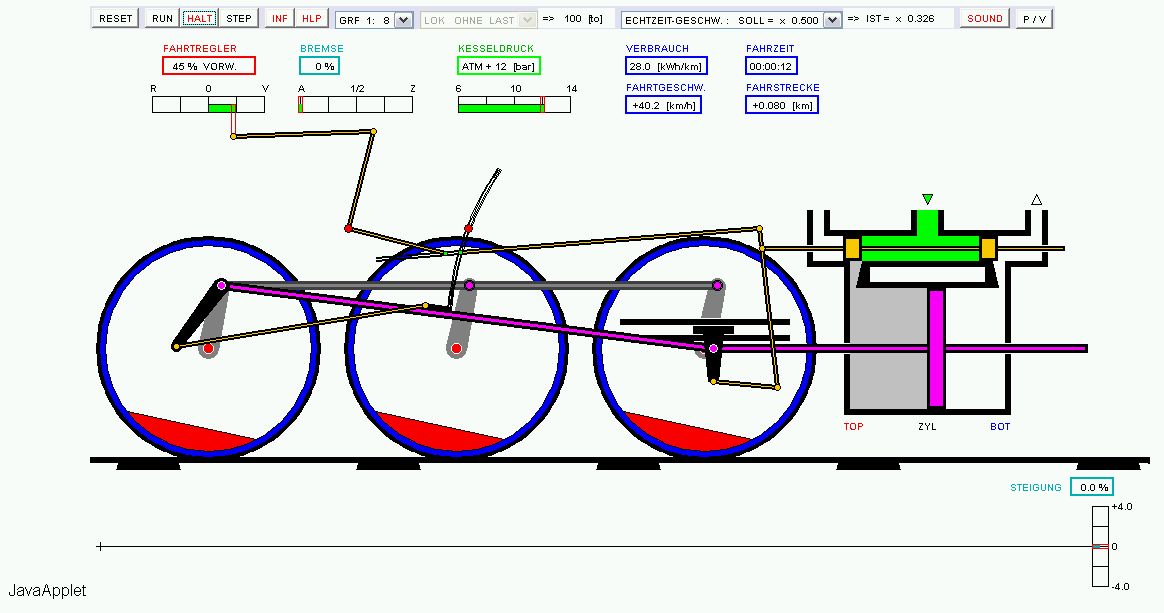Switch to the P / V diagram view

coord(1034,19)
